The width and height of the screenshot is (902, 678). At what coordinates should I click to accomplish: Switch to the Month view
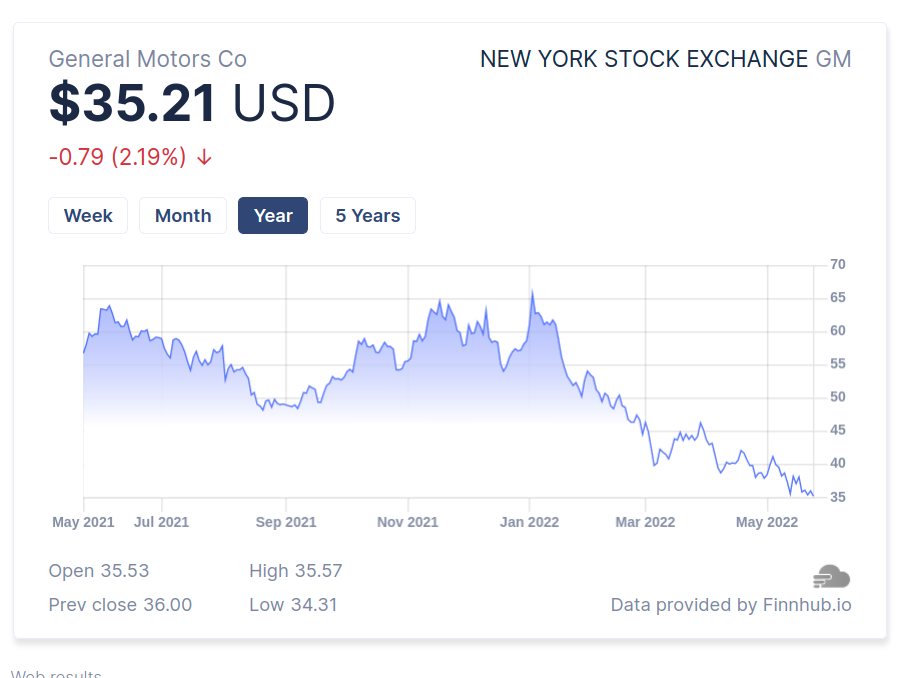(183, 215)
